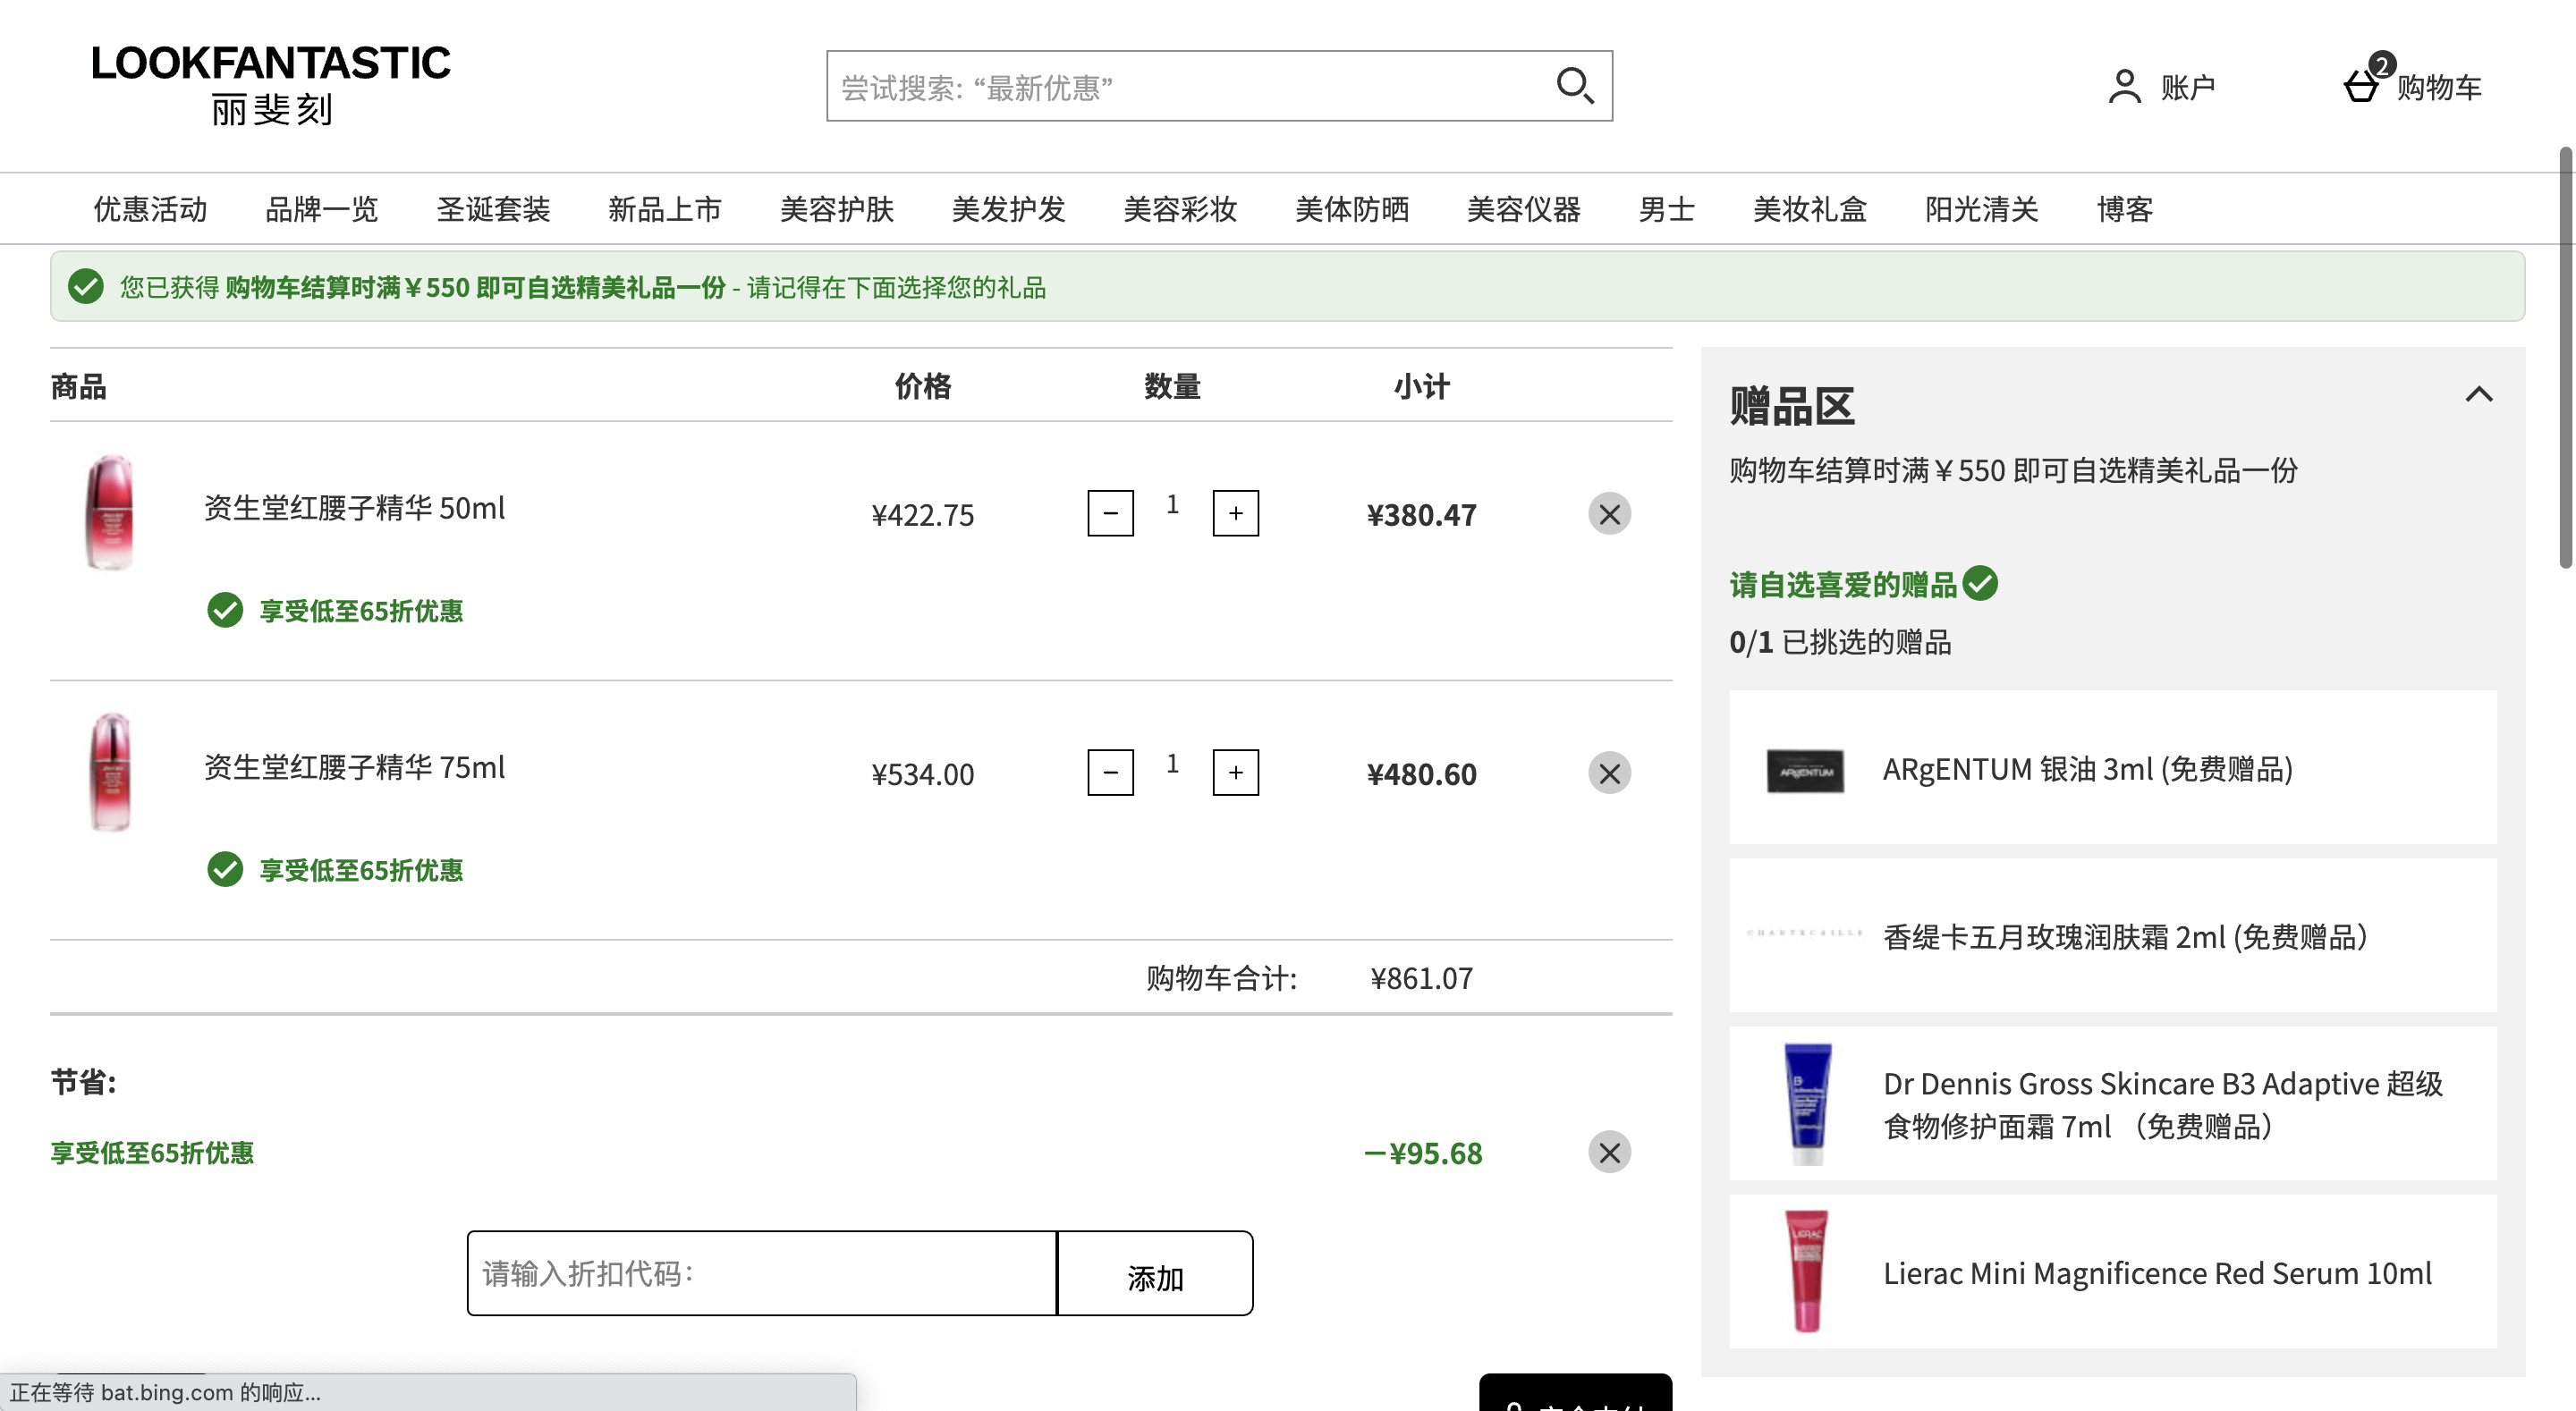This screenshot has width=2576, height=1411.
Task: Click check icon next to 请自选喜爱的赠品
Action: point(1980,583)
